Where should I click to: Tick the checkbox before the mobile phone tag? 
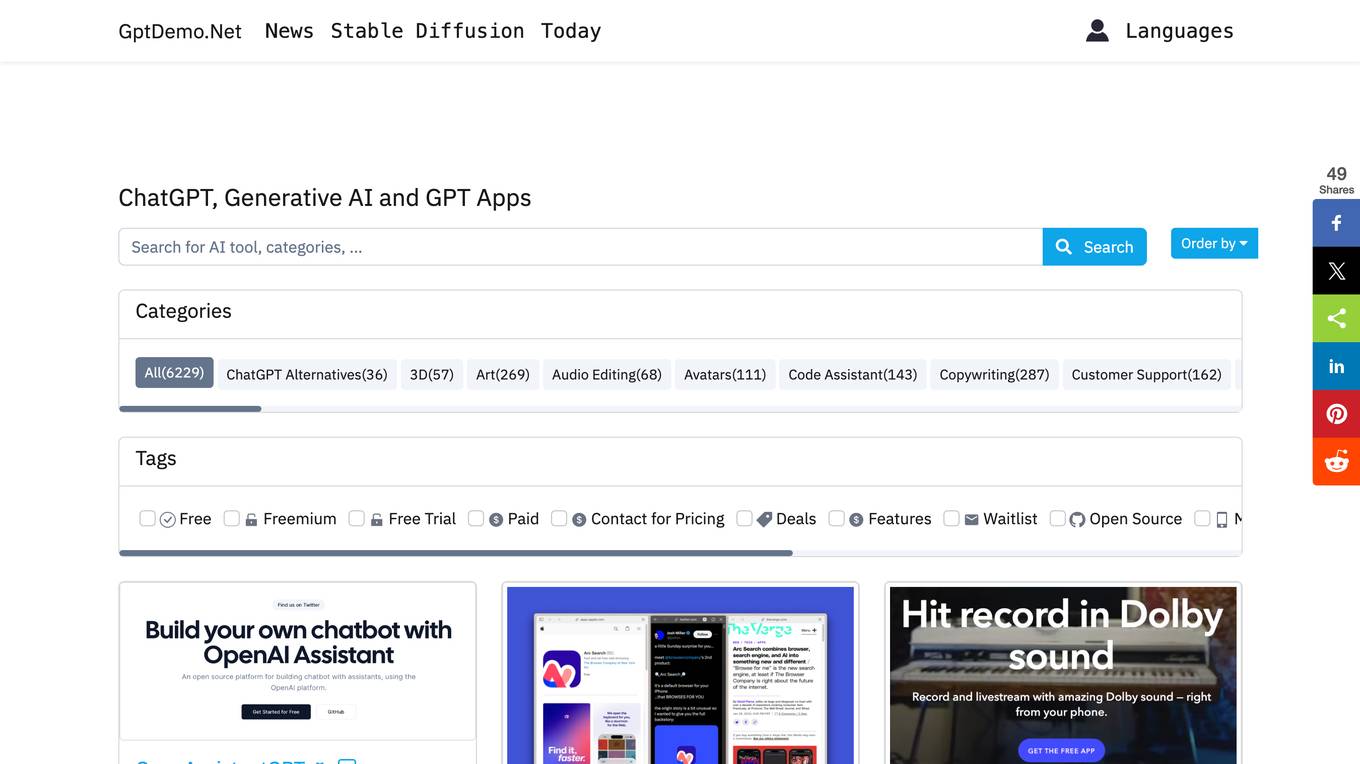(x=1202, y=518)
